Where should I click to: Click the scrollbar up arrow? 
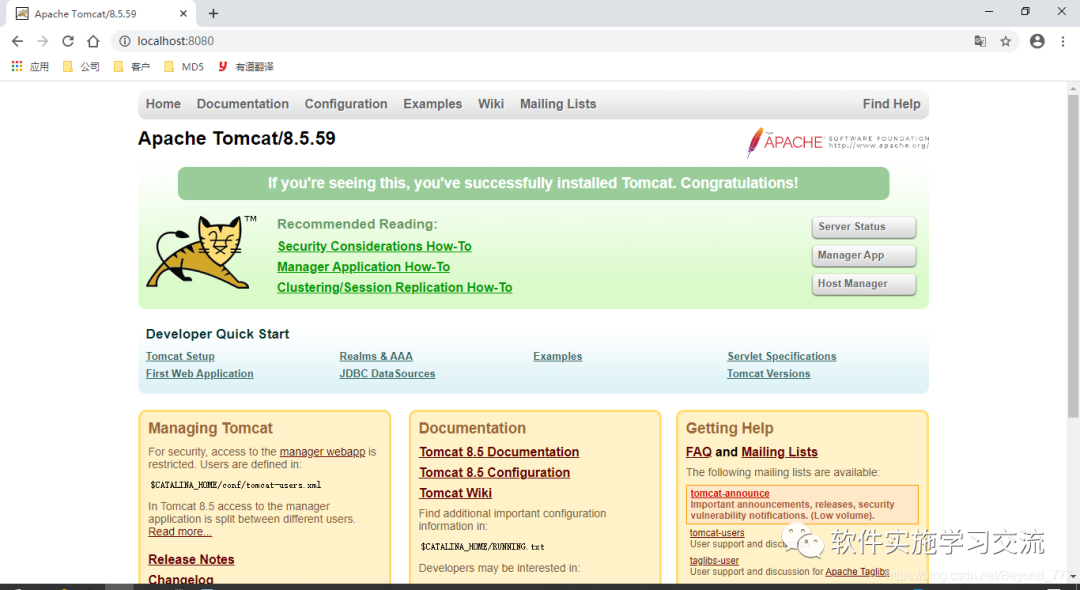(1073, 89)
